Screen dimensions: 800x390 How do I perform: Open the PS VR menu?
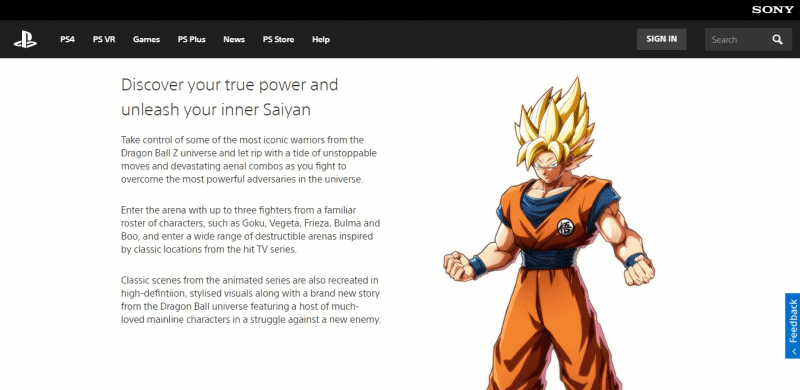104,39
